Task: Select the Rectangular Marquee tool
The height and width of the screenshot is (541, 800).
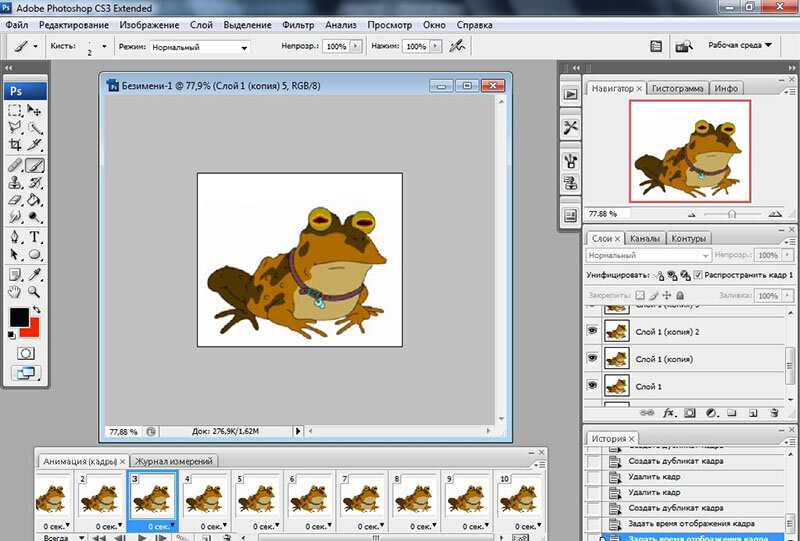Action: 15,111
